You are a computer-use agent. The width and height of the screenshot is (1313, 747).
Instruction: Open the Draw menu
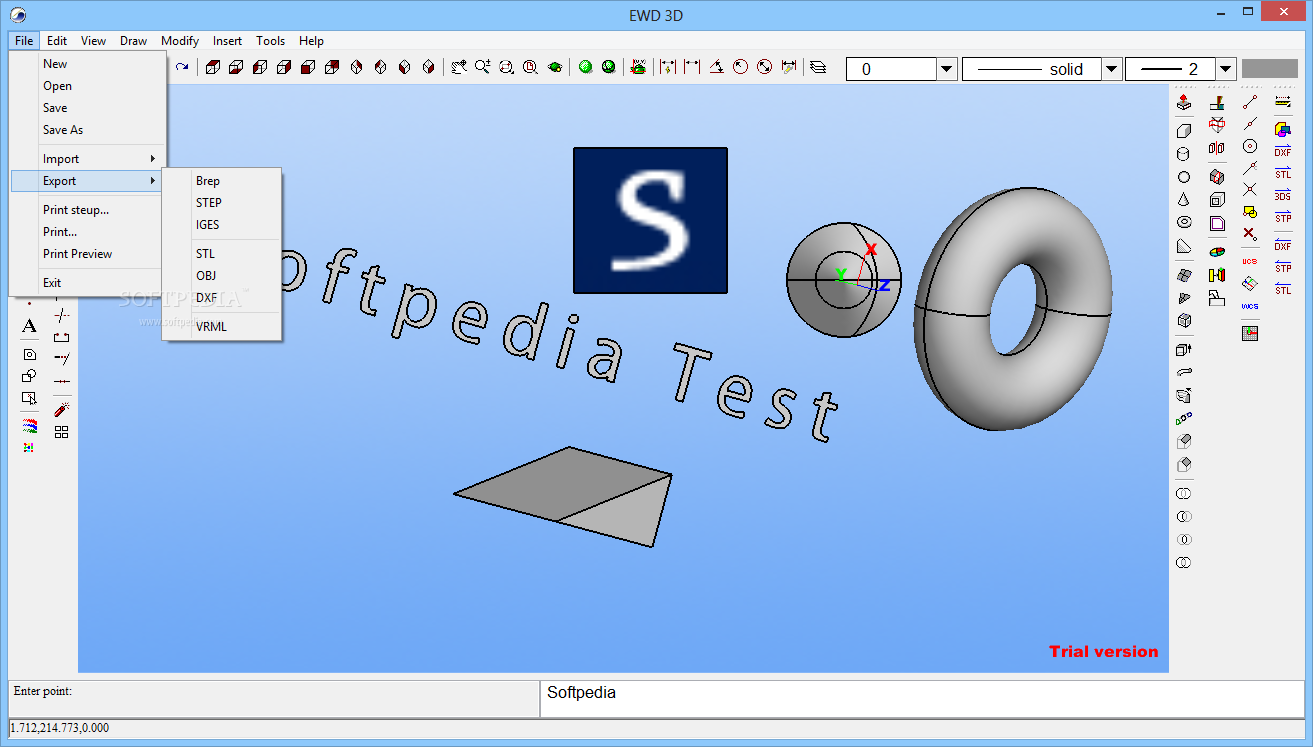[x=134, y=41]
